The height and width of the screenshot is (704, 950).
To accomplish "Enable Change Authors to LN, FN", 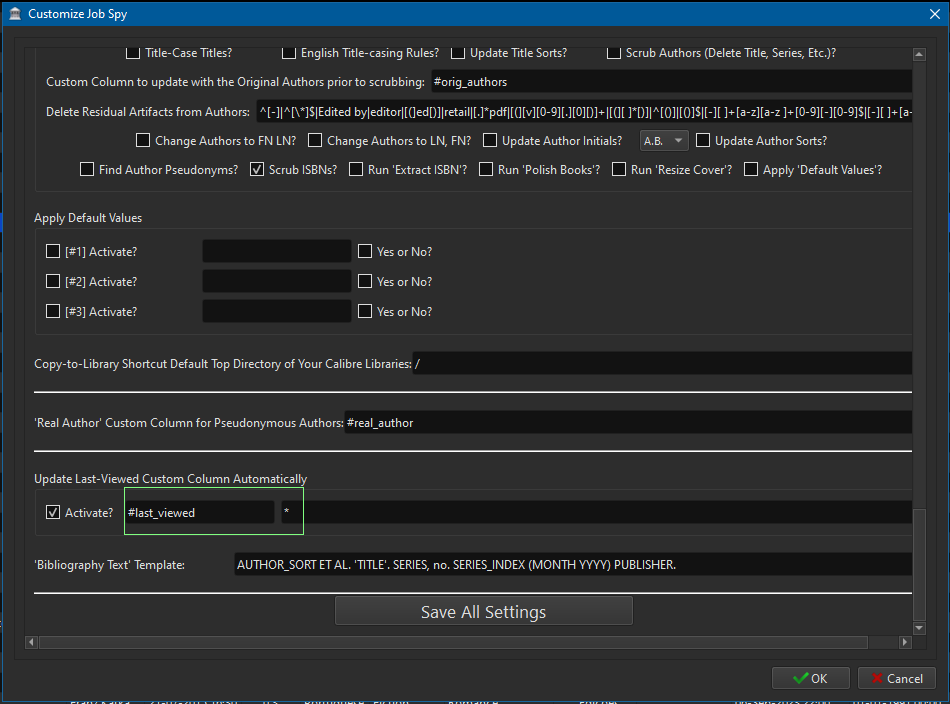I will click(x=315, y=141).
